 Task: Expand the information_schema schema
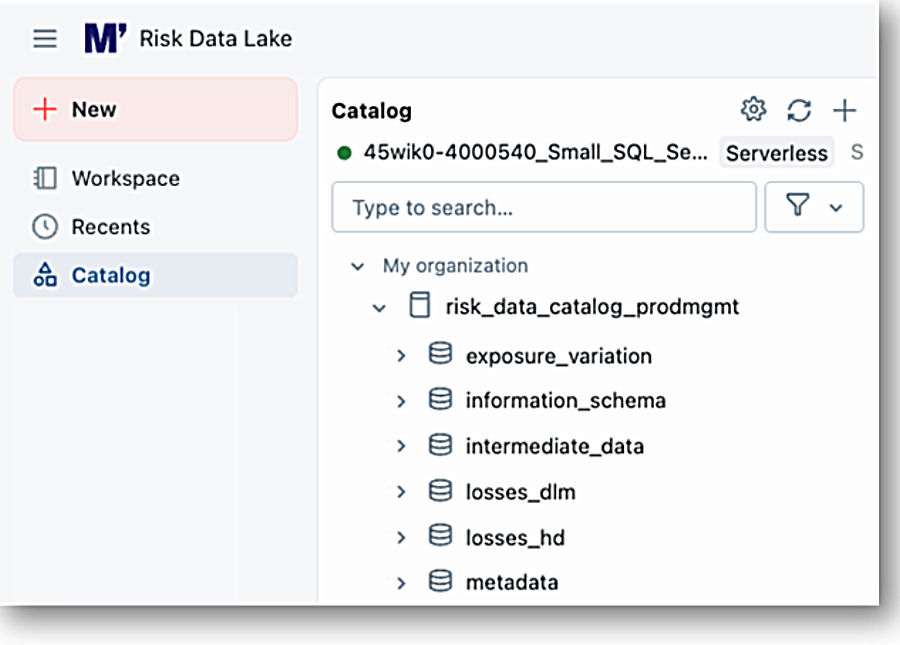pyautogui.click(x=401, y=401)
